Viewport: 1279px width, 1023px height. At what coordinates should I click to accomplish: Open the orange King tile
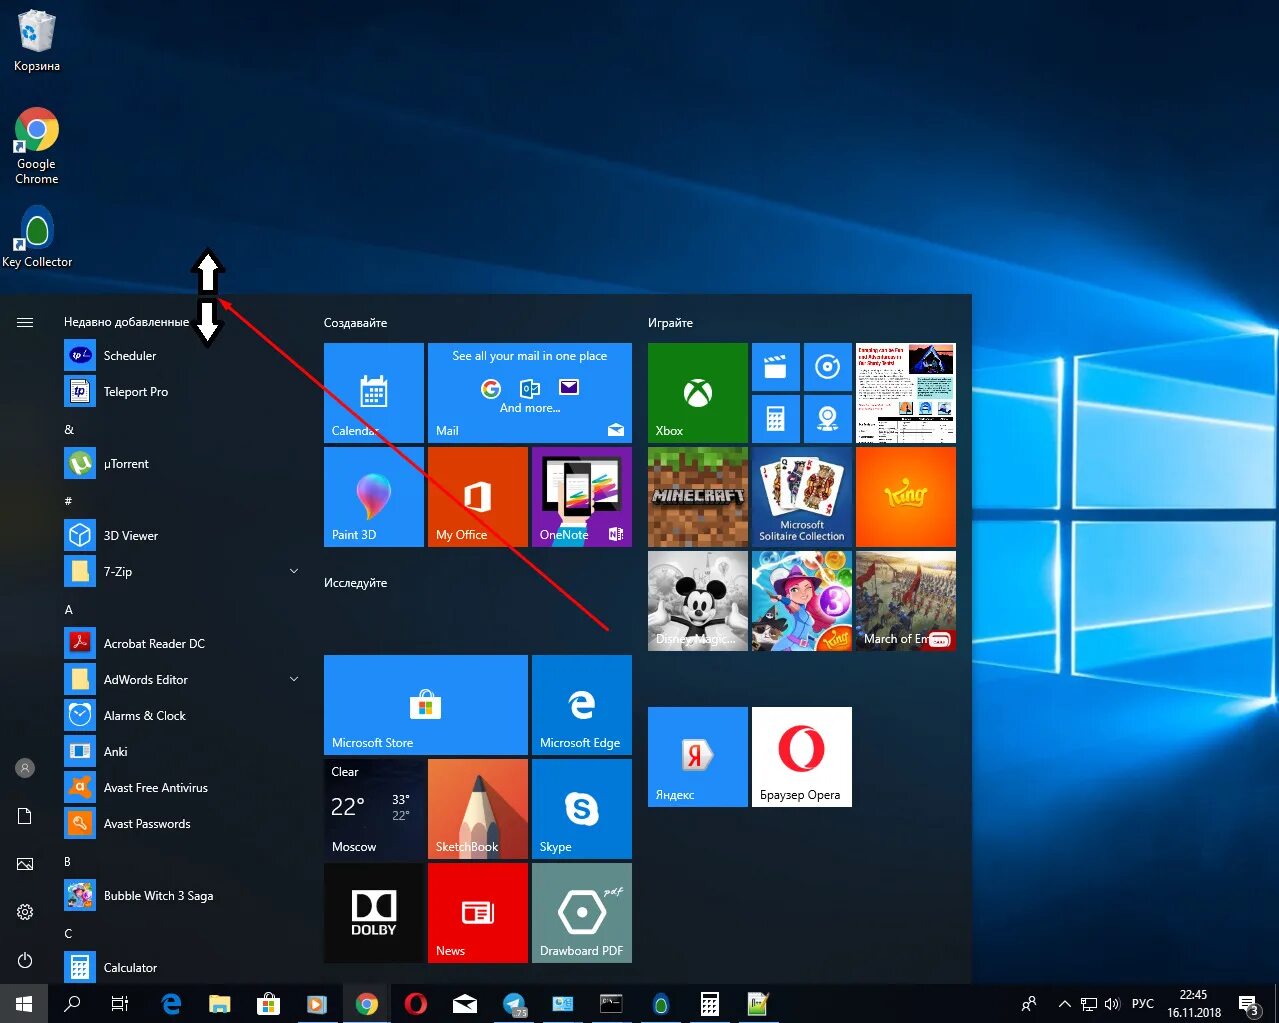[906, 497]
